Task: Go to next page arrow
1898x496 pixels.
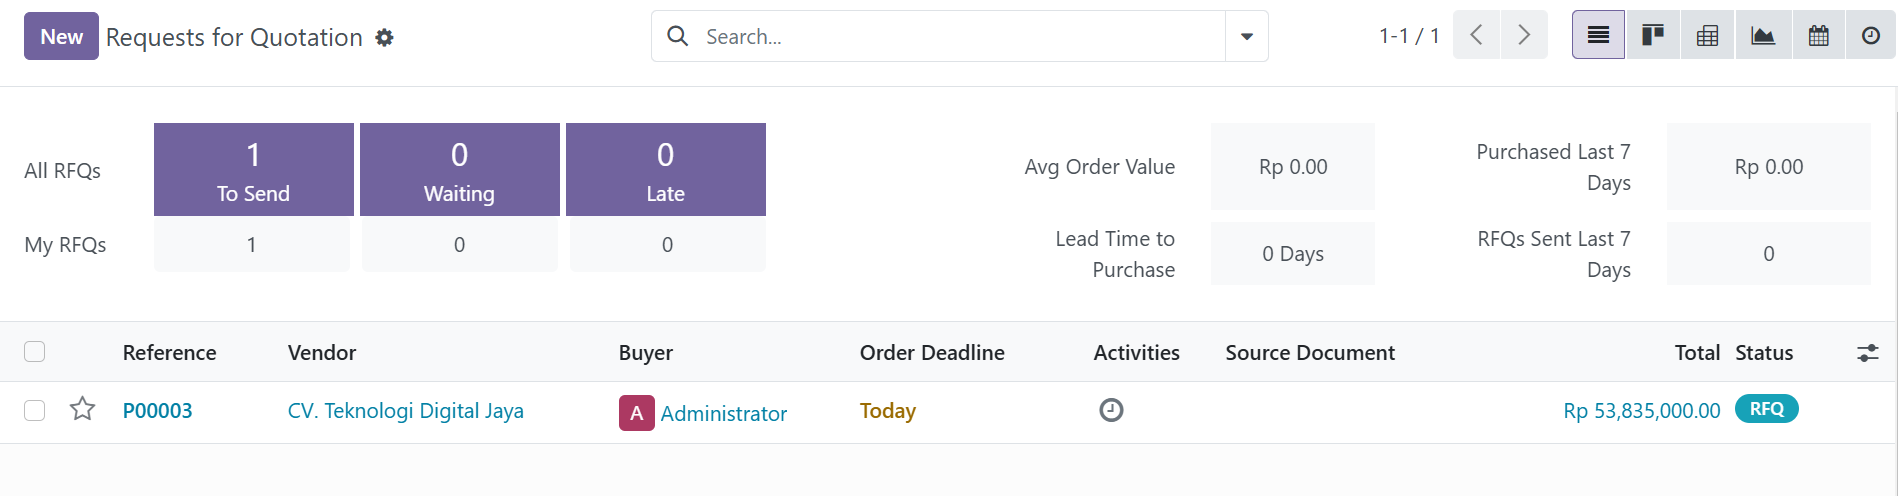Action: pos(1524,36)
